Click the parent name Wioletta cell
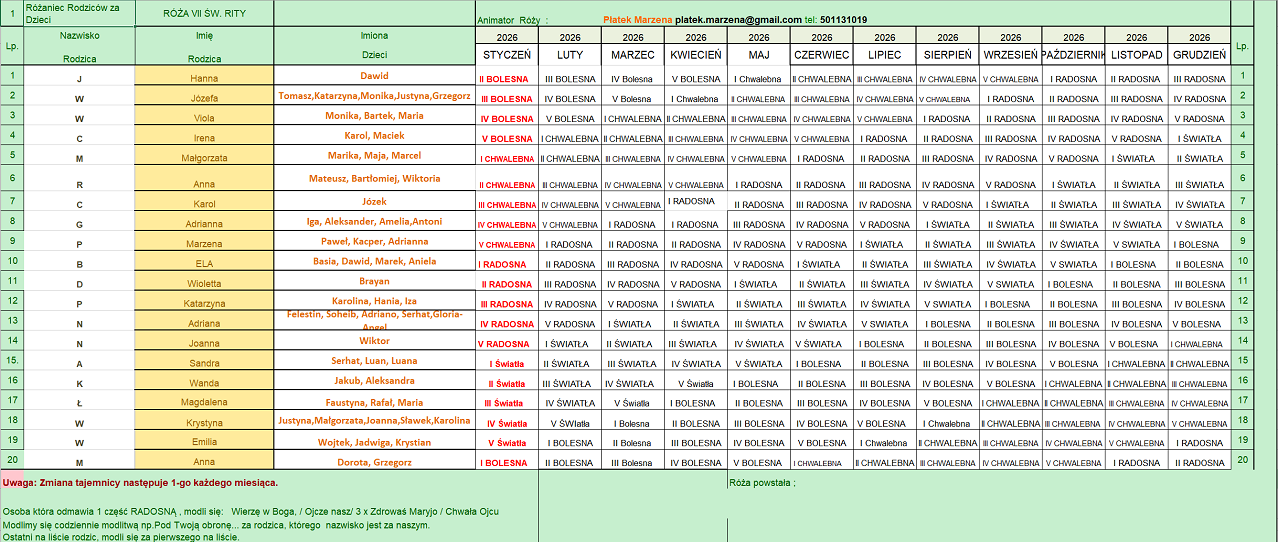 (x=204, y=282)
